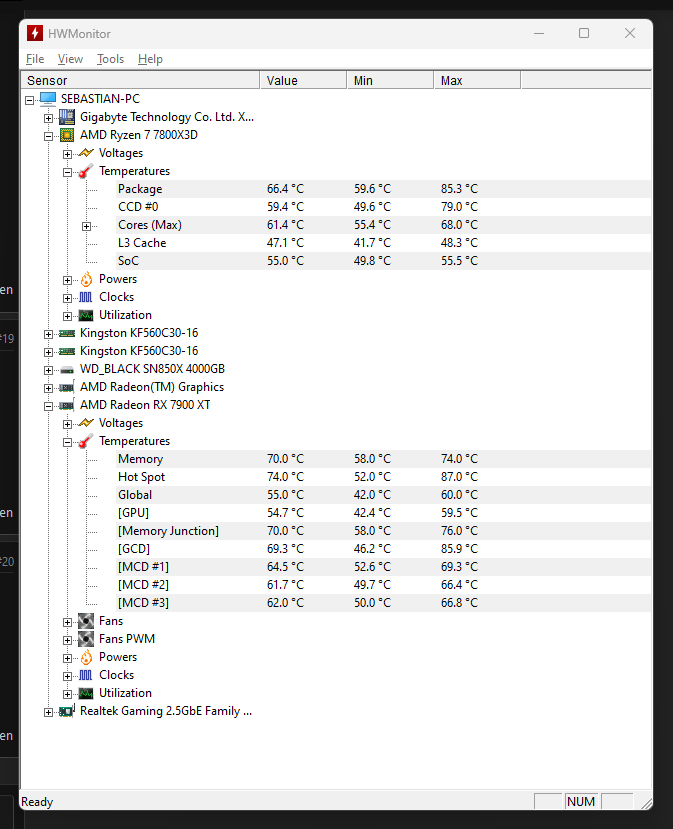The image size is (673, 829).
Task: Select the L3 Cache temperature row
Action: (384, 243)
